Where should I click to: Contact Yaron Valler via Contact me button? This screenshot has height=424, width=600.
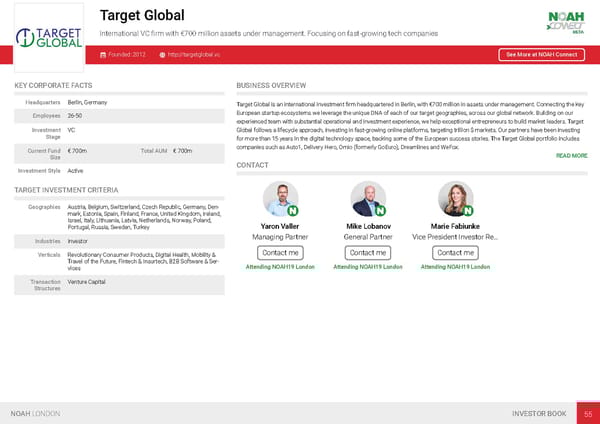(280, 253)
